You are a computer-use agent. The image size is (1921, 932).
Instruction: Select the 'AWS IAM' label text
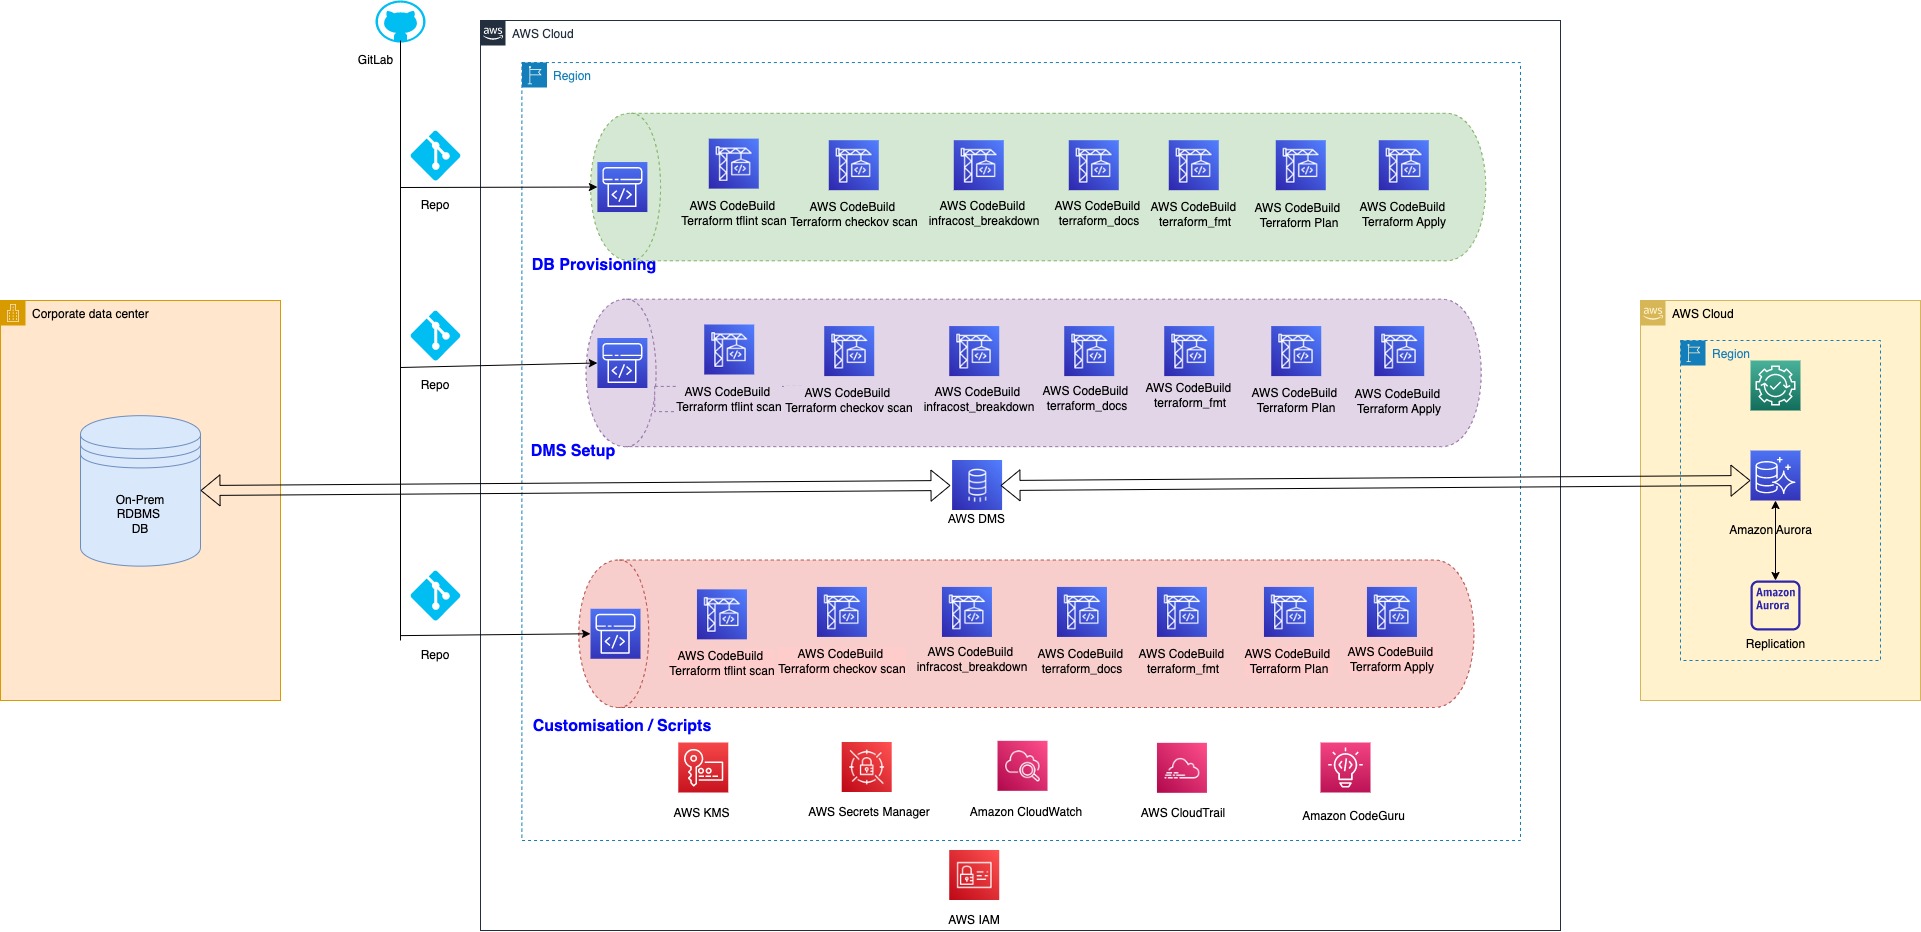point(974,920)
